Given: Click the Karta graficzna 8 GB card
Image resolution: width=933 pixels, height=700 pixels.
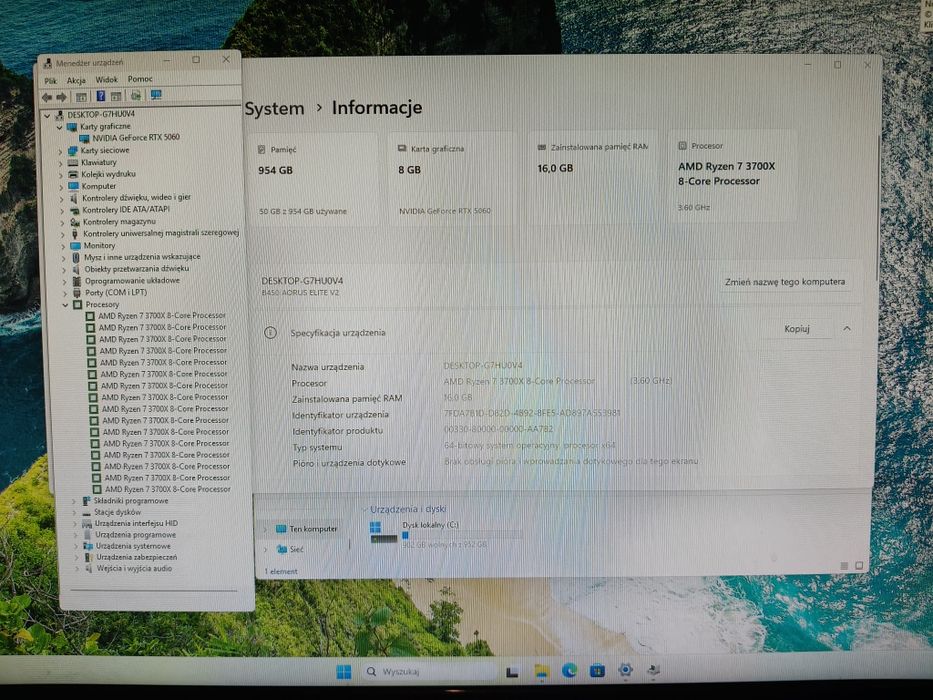Looking at the screenshot, I should point(452,177).
